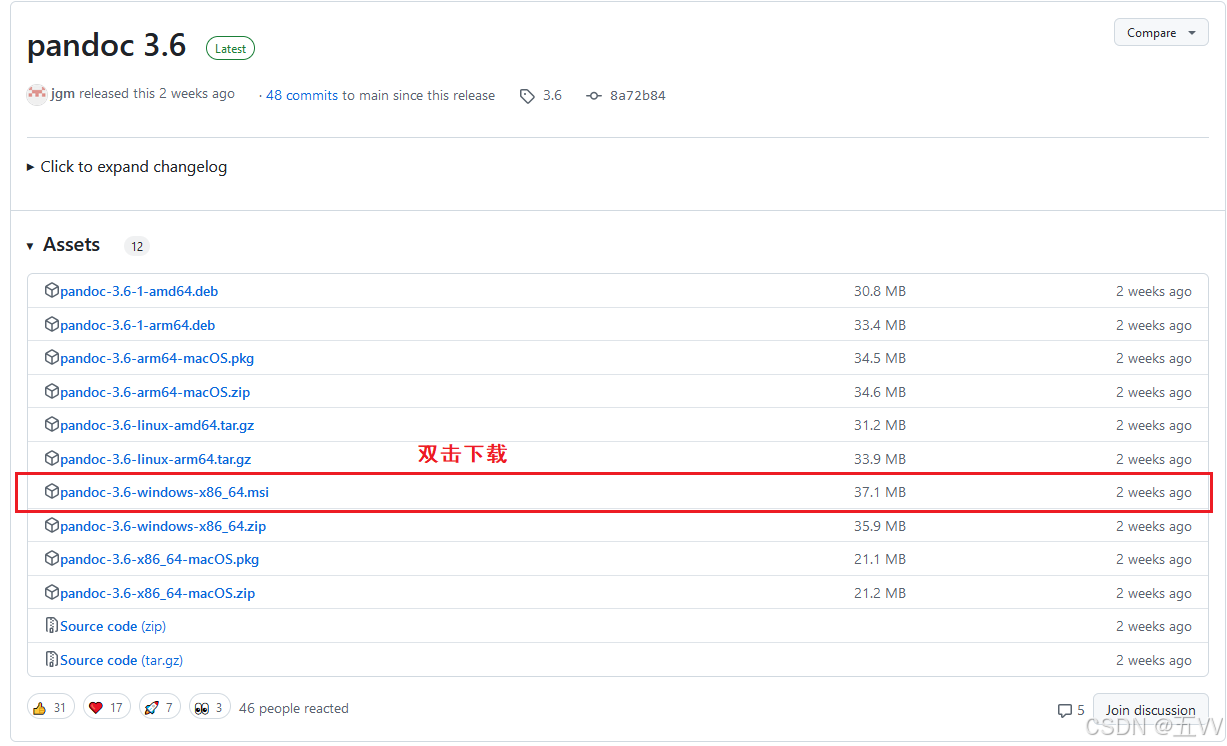
Task: Collapse the Assets section
Action: click(x=31, y=246)
